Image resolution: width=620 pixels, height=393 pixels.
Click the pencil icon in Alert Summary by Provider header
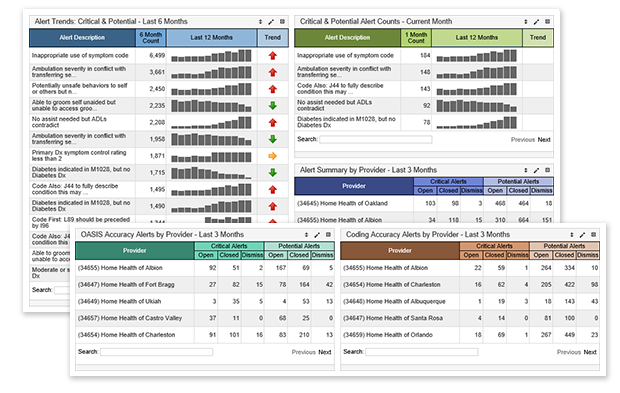point(536,170)
